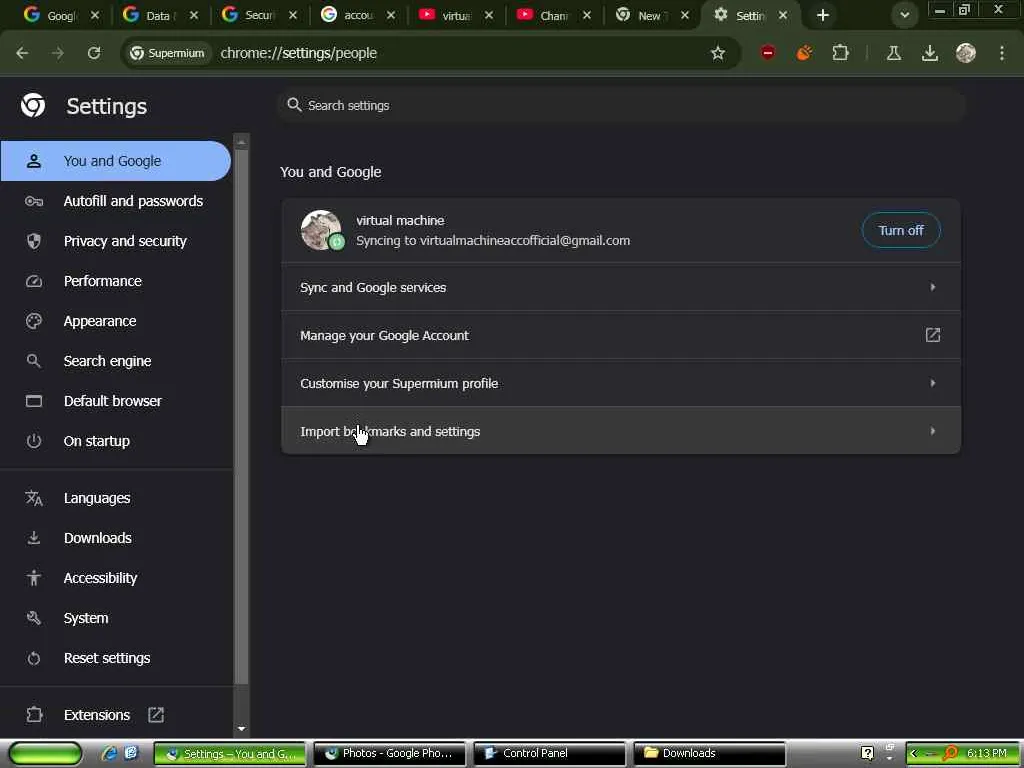
Task: Open the flask experiments icon
Action: 893,53
